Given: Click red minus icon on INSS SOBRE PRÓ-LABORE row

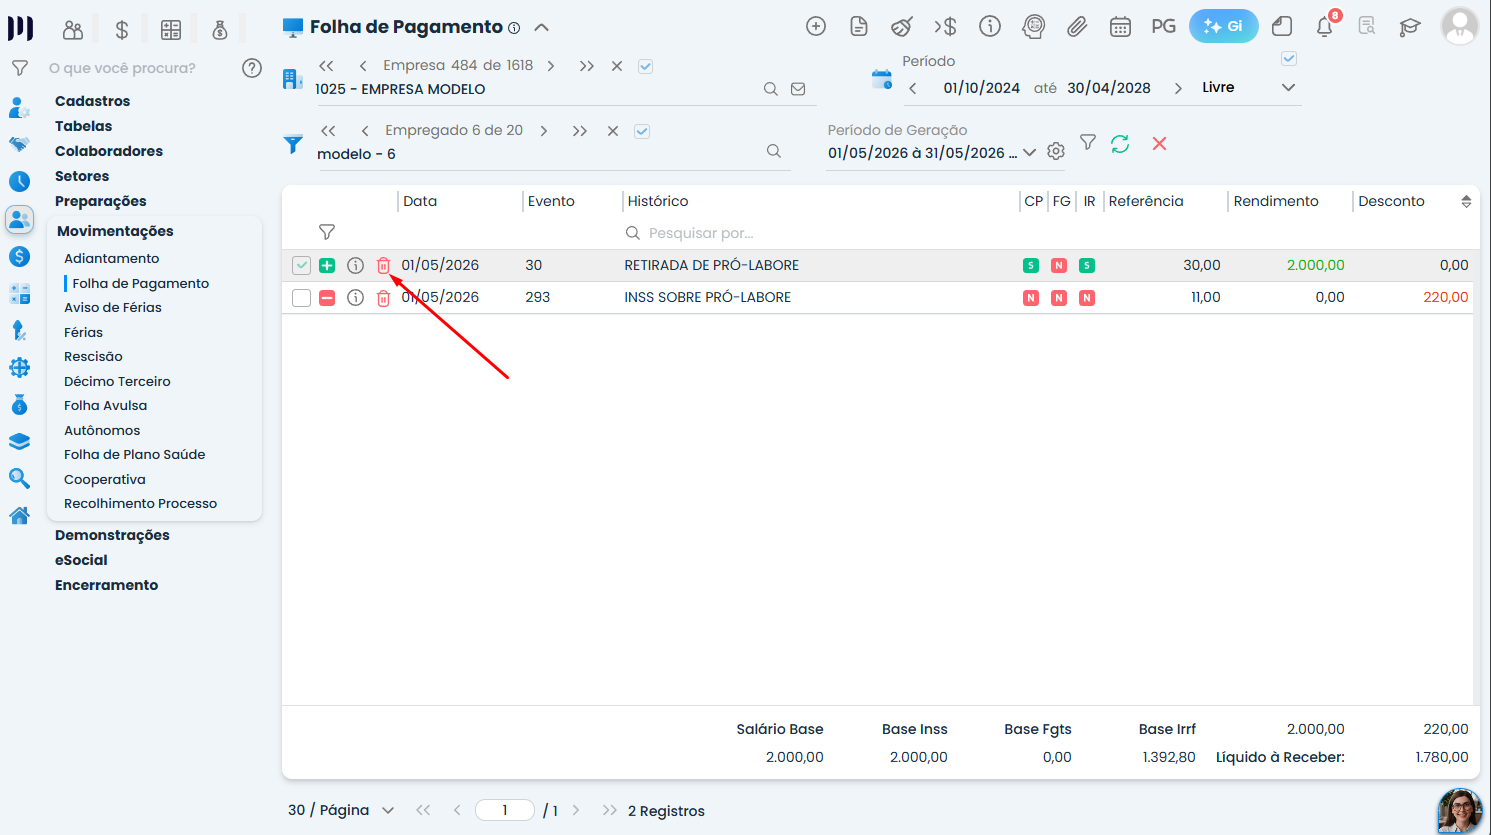Looking at the screenshot, I should pyautogui.click(x=327, y=298).
